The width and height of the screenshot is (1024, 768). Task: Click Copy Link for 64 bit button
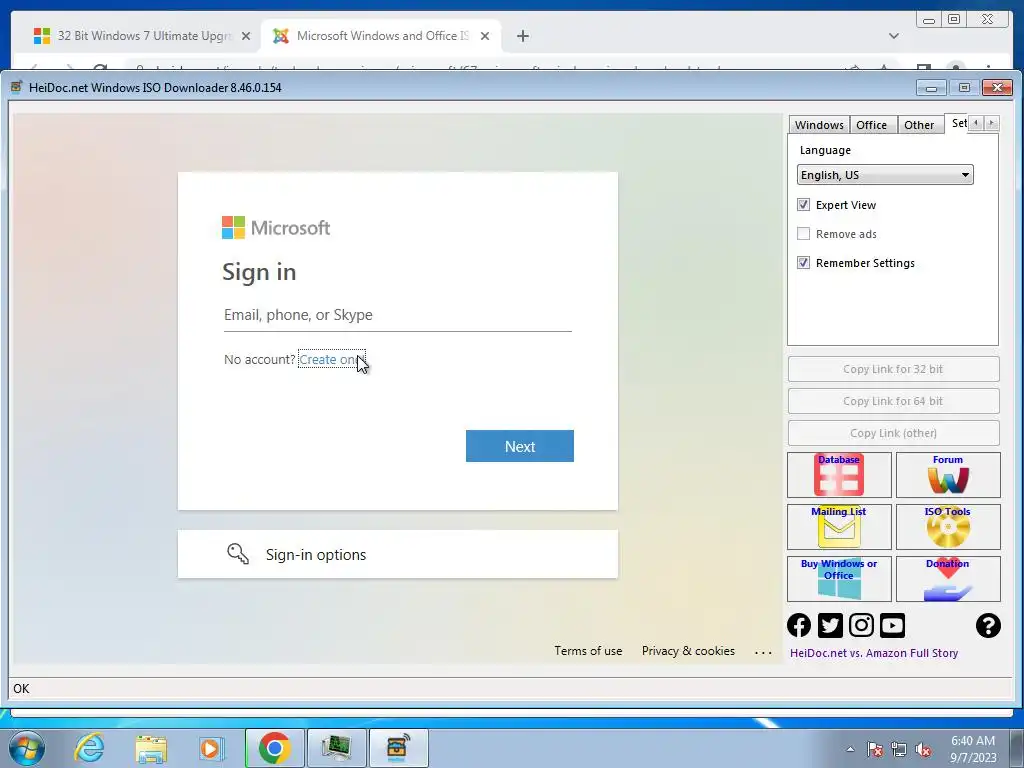point(893,401)
